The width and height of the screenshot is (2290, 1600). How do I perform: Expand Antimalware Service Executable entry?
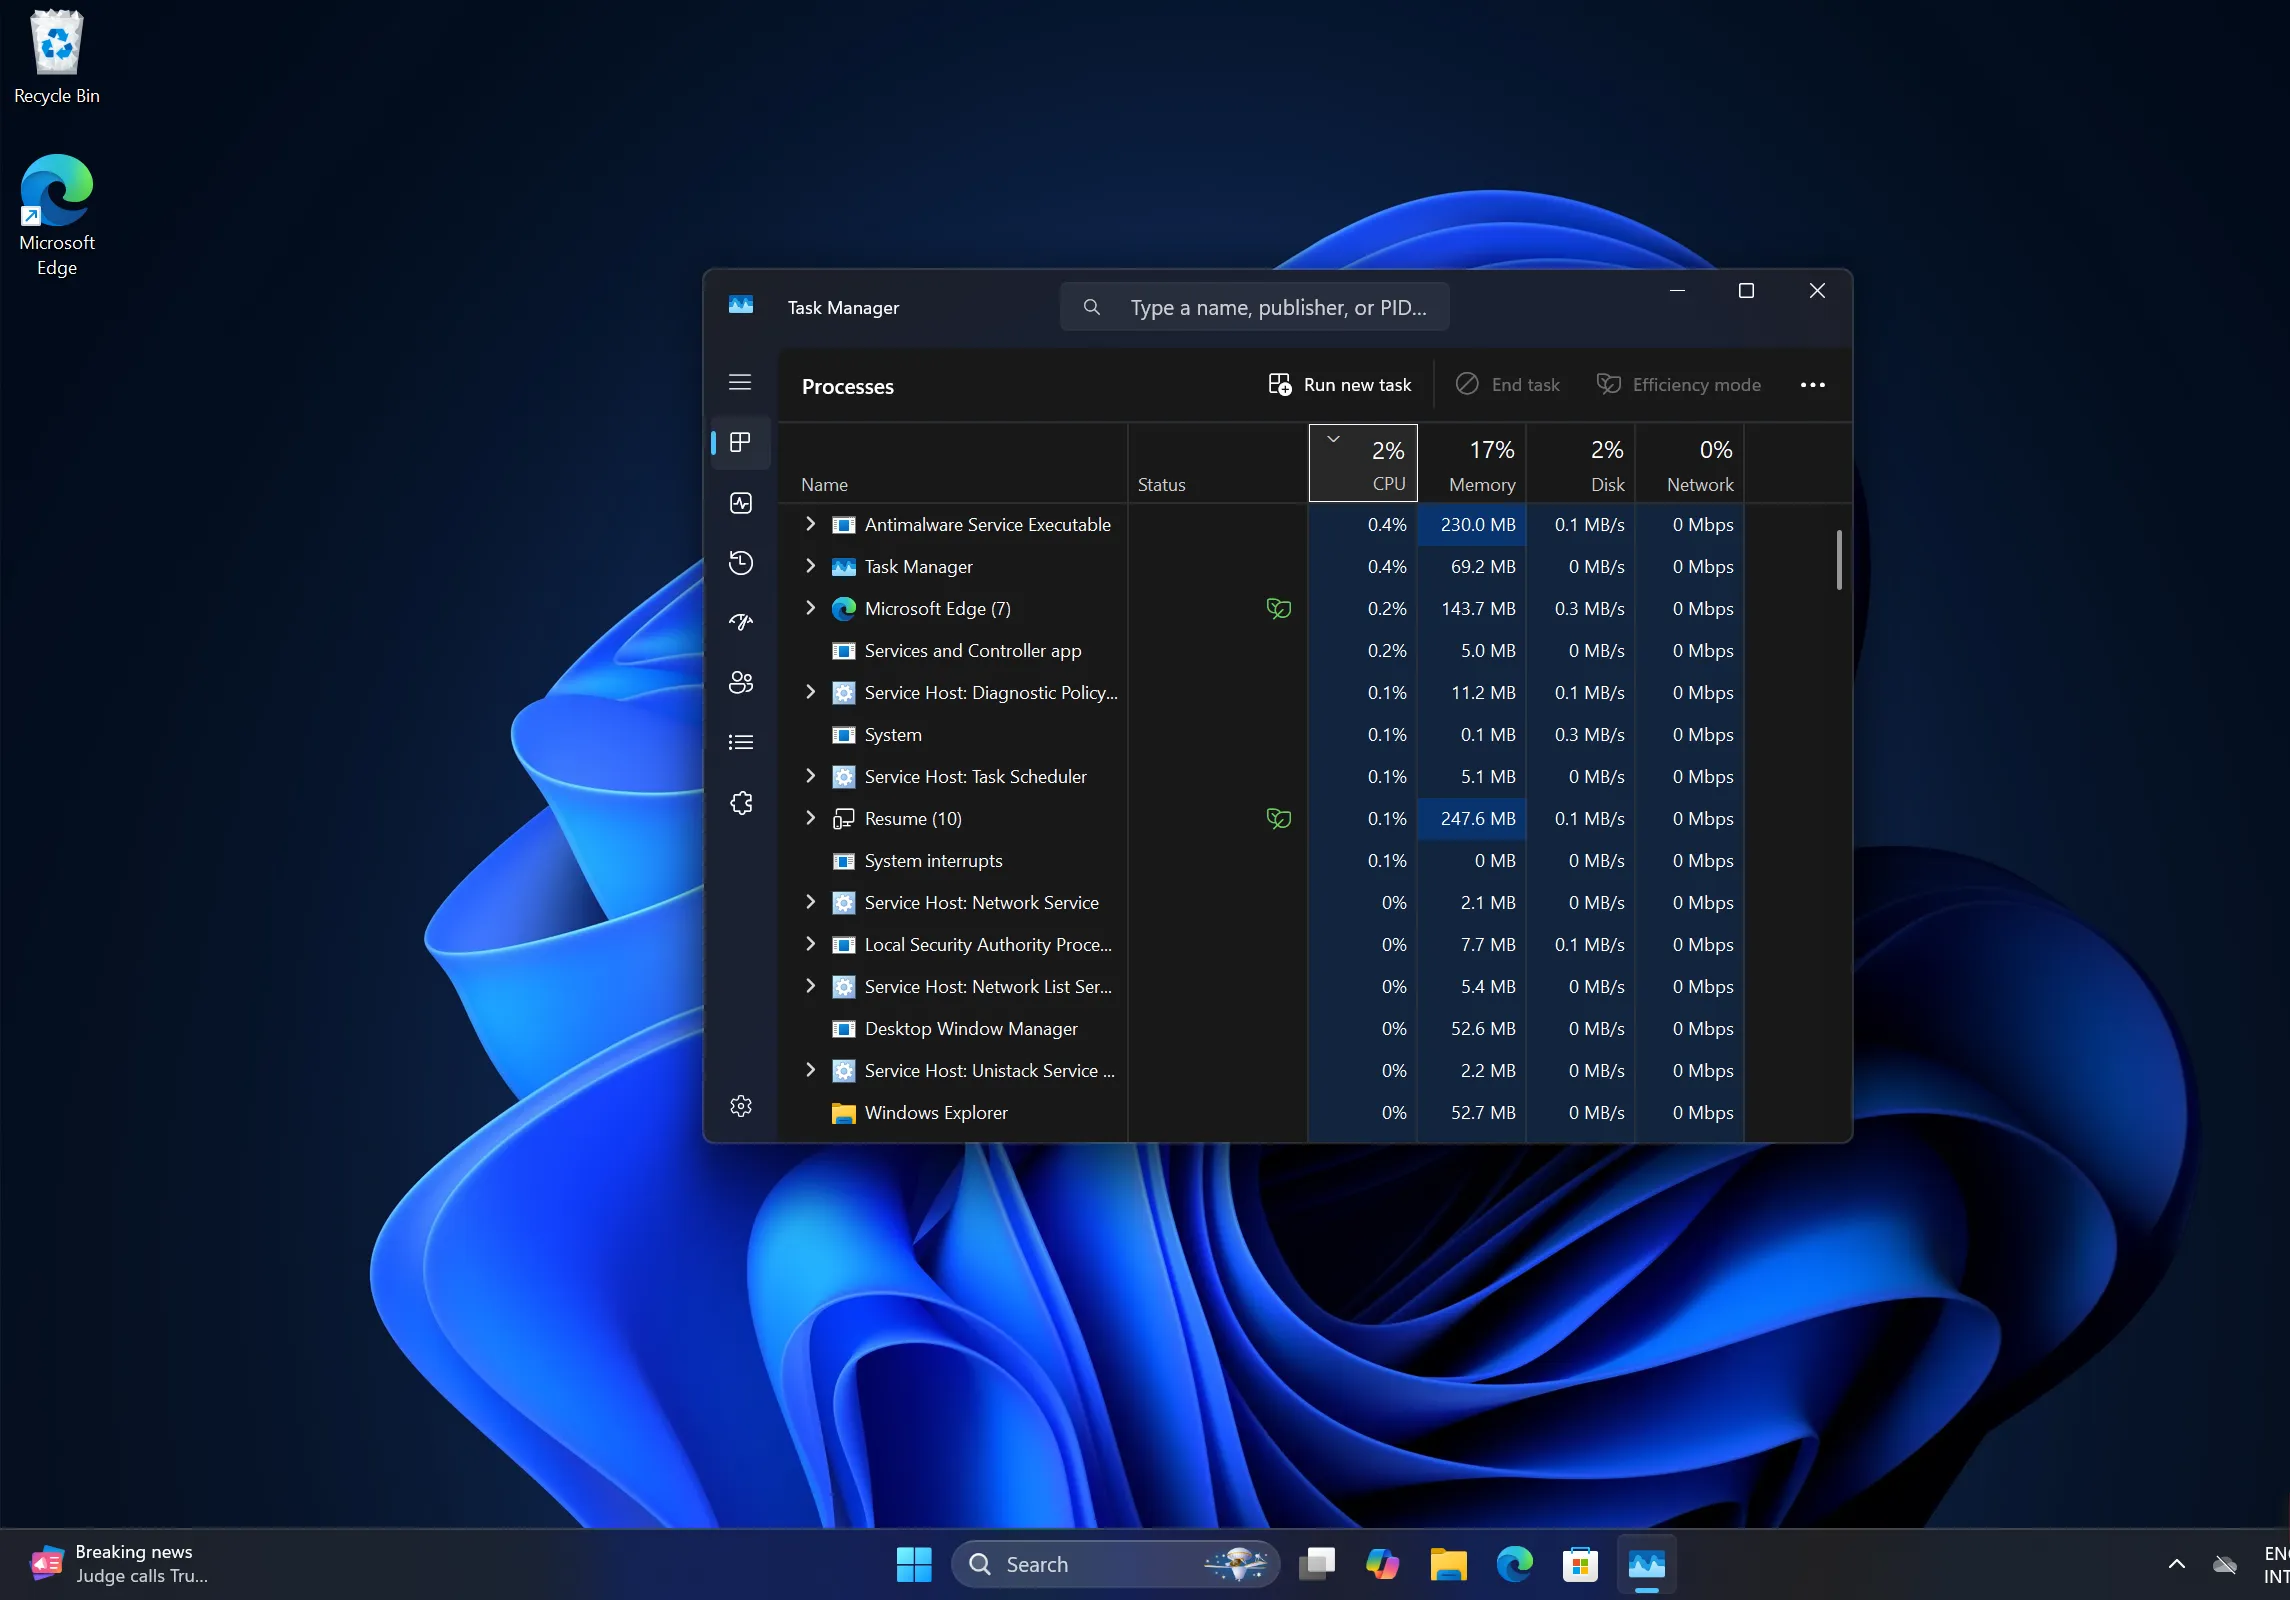pos(810,525)
